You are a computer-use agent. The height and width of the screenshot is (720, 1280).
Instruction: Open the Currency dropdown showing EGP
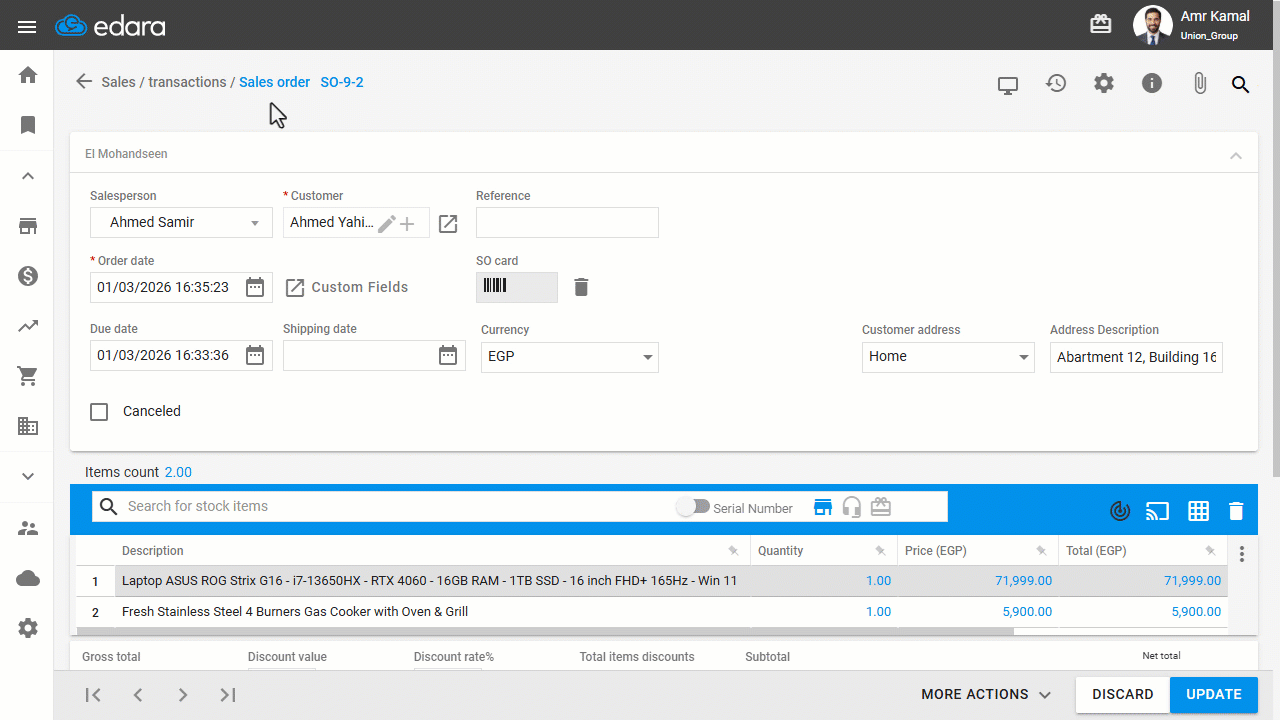pos(570,357)
